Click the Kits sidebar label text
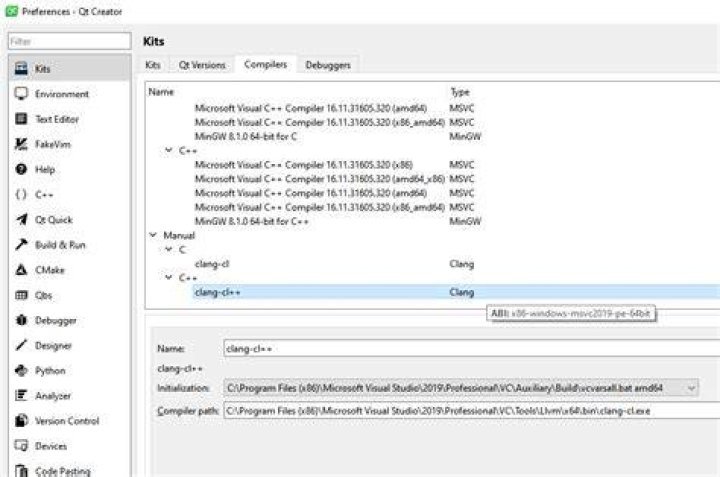 [x=43, y=69]
